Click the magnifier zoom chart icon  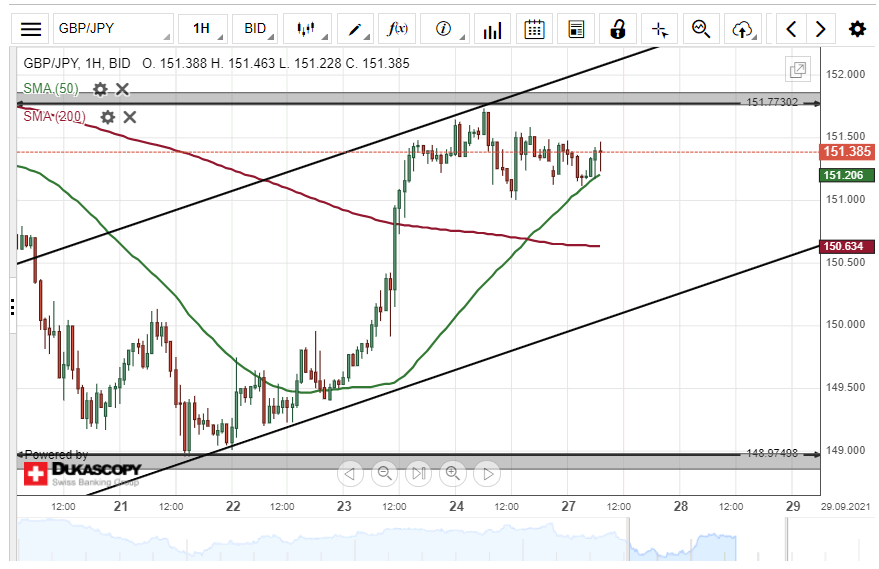click(701, 29)
